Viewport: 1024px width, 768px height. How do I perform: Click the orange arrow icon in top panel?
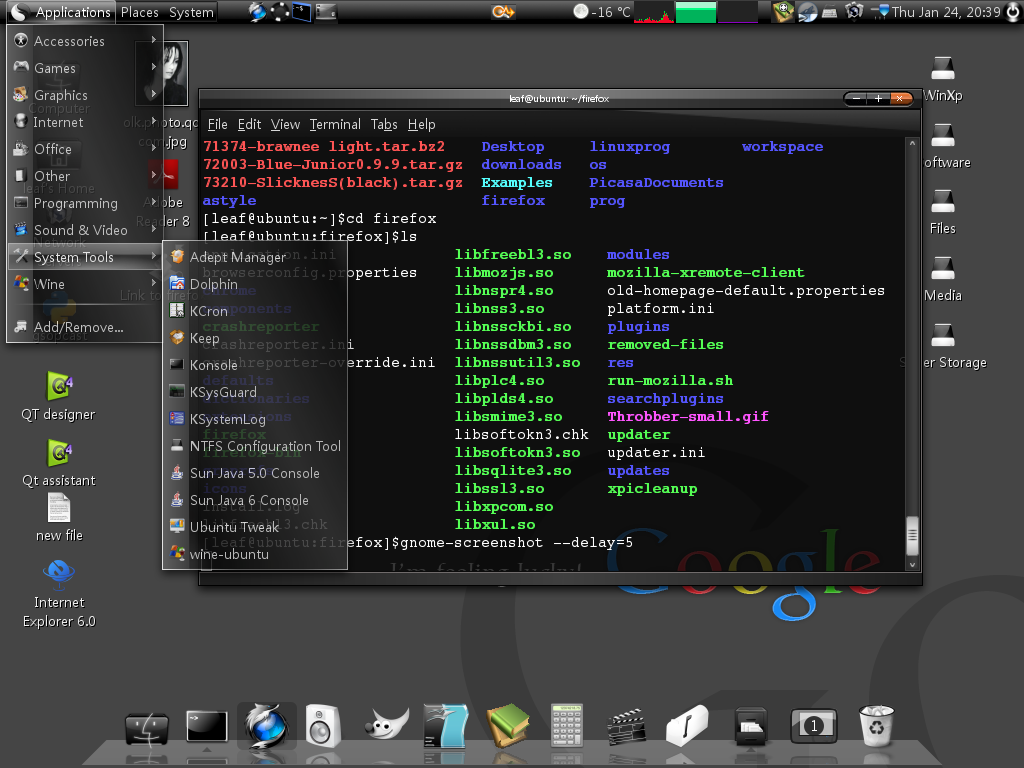tap(503, 12)
